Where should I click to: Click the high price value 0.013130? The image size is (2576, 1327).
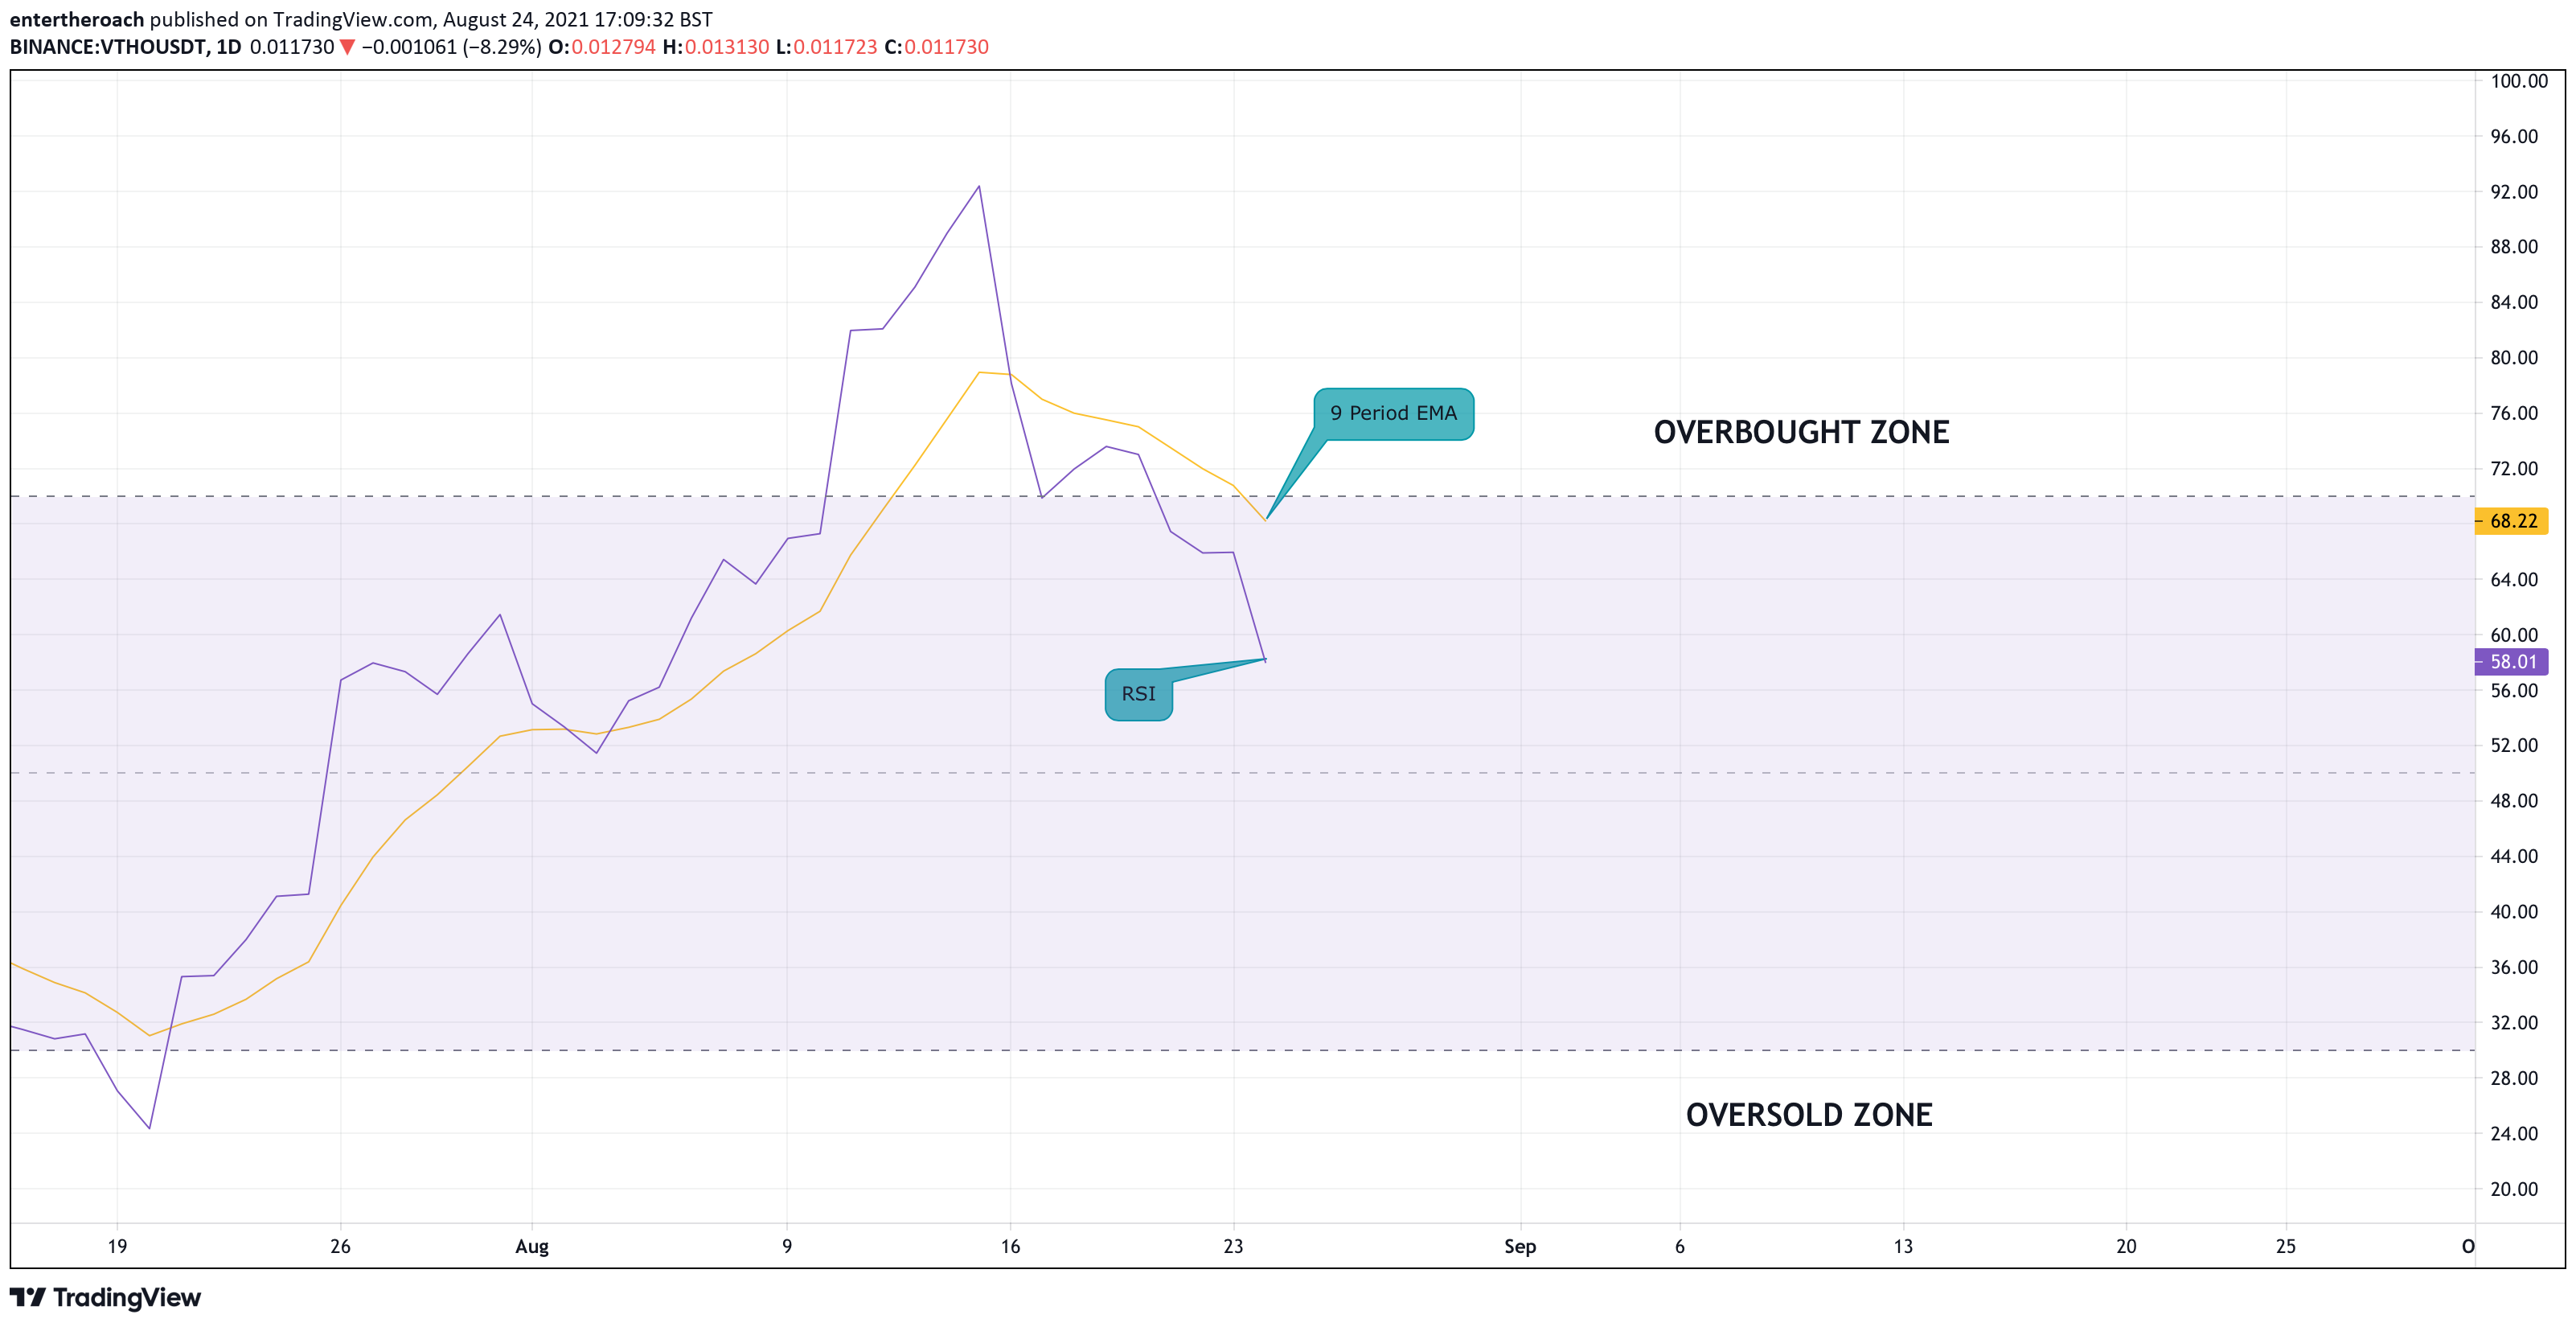point(727,47)
